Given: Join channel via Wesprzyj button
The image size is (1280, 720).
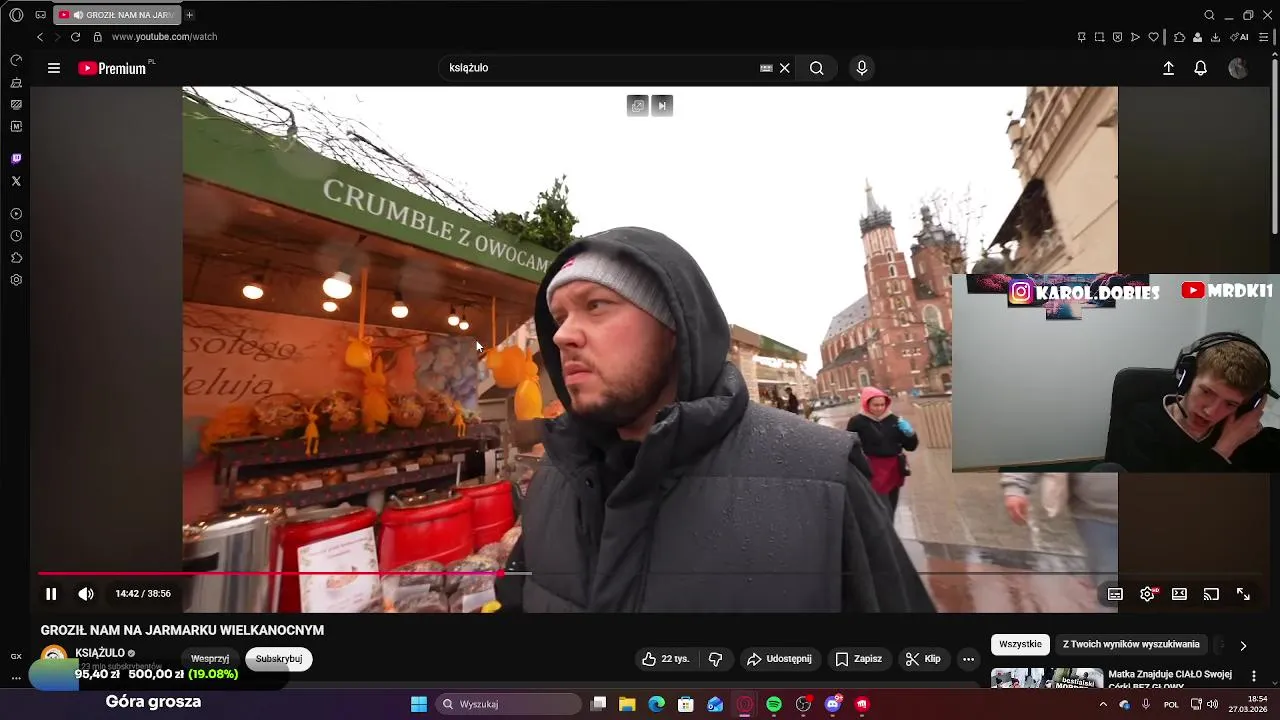Looking at the screenshot, I should [x=210, y=659].
